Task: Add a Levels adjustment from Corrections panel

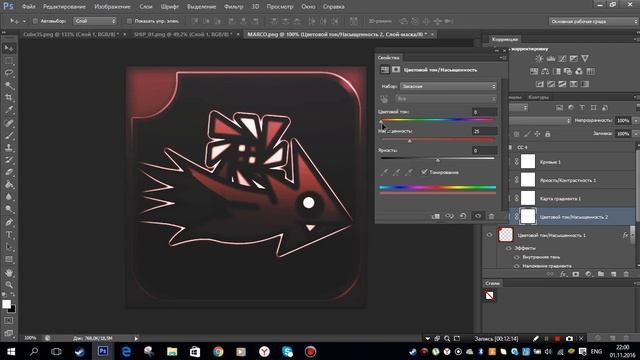Action: [551, 59]
